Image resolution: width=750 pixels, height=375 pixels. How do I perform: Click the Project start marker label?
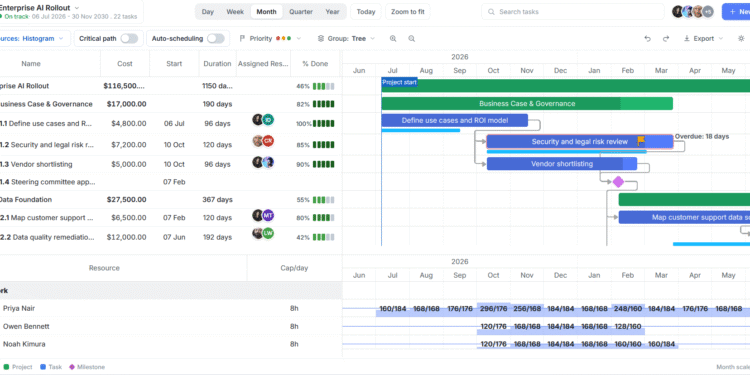click(399, 82)
